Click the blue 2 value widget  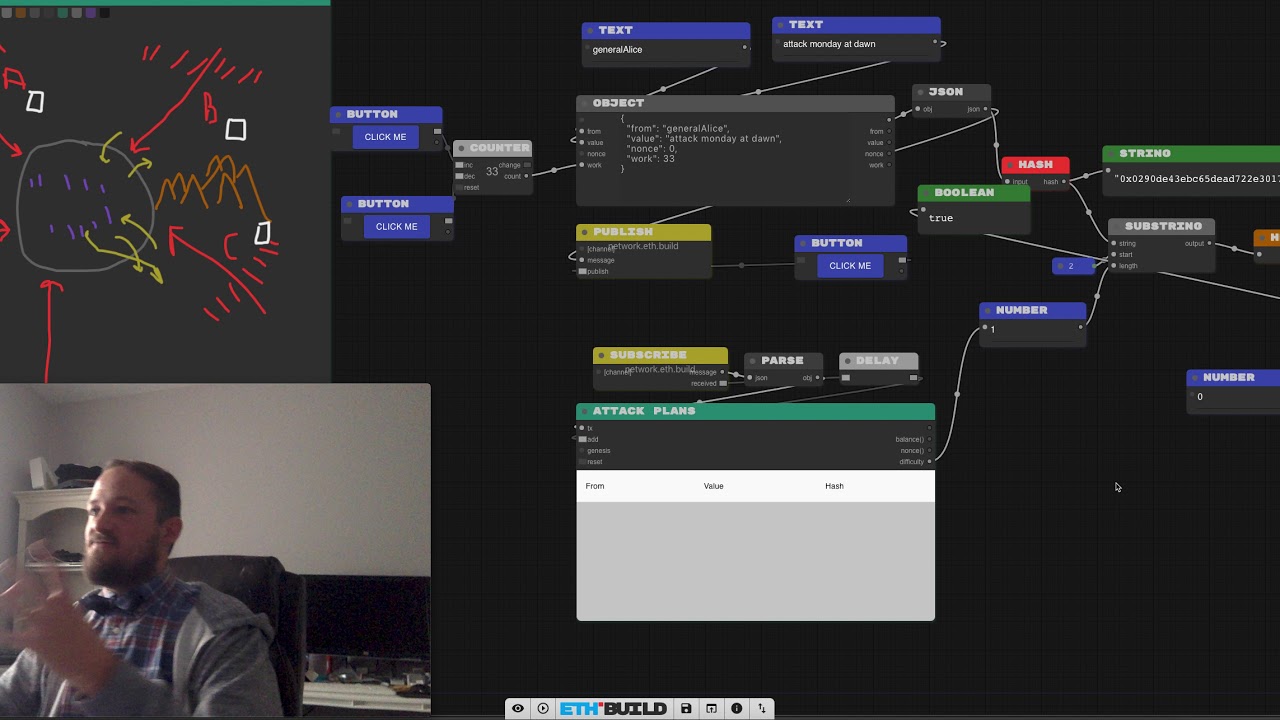[x=1071, y=266]
